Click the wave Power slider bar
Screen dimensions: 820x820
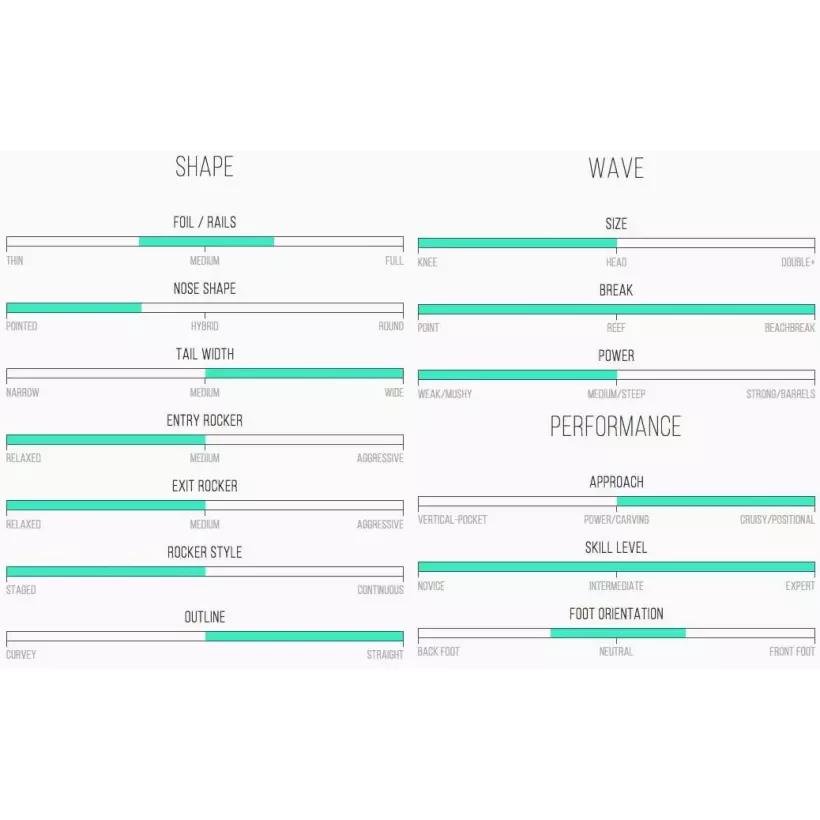[x=616, y=375]
